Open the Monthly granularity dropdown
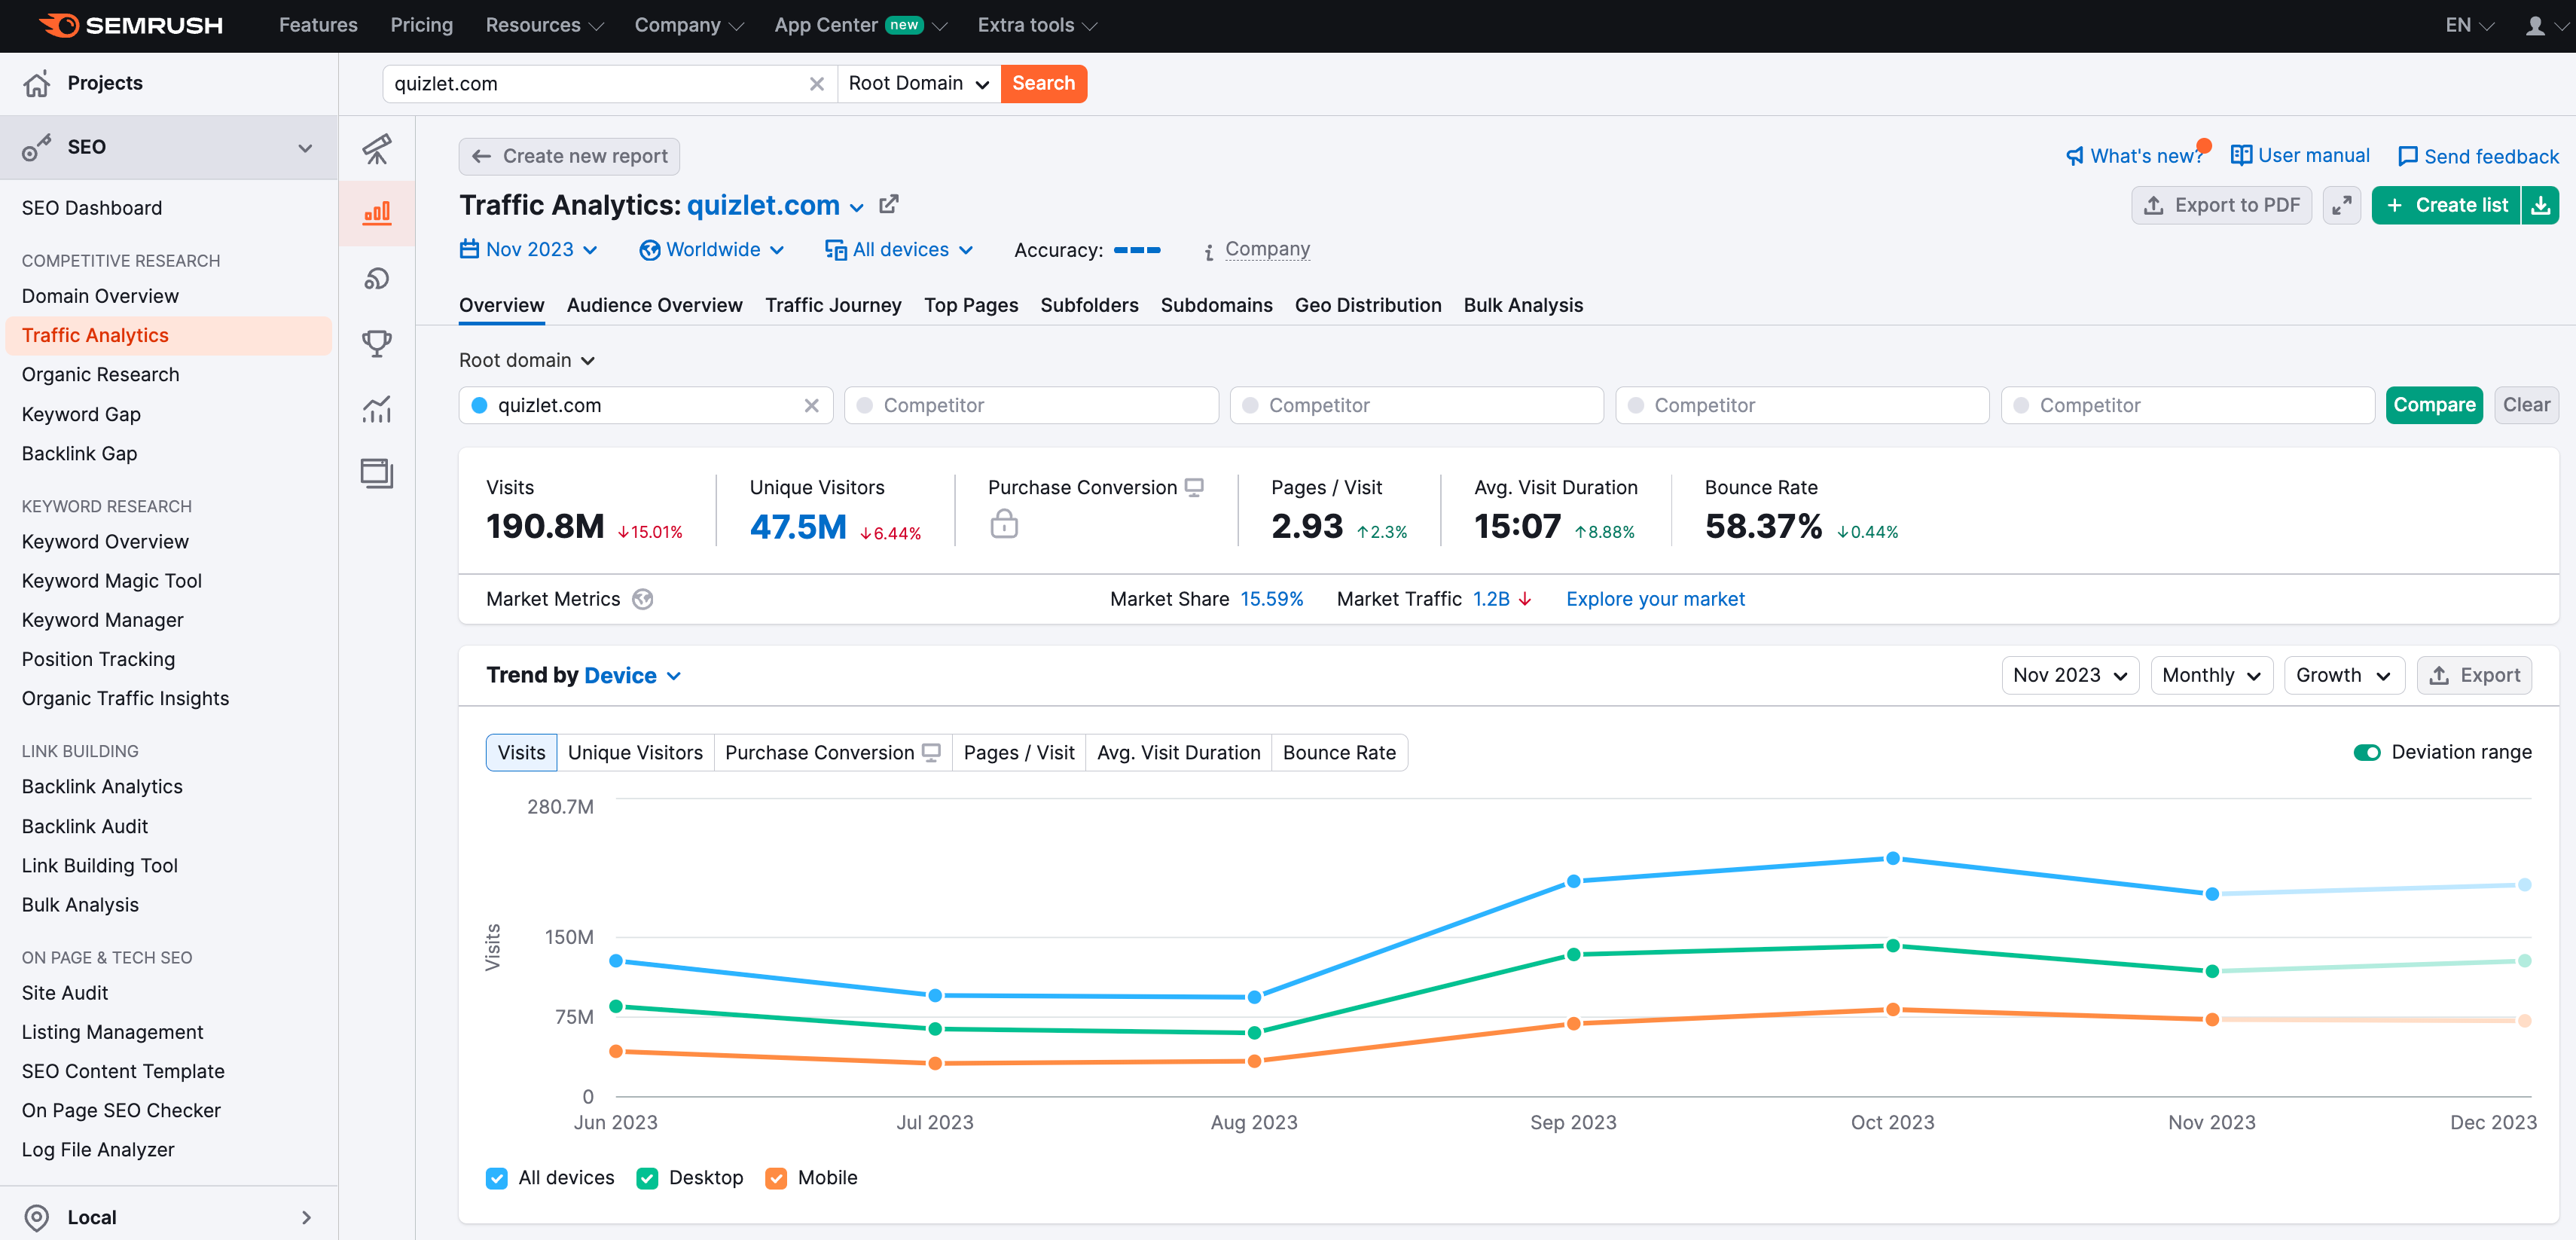Image resolution: width=2576 pixels, height=1240 pixels. [x=2211, y=676]
